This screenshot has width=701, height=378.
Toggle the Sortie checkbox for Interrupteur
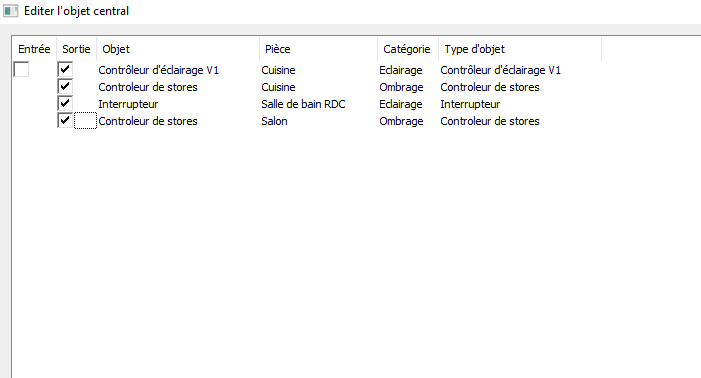click(x=65, y=103)
